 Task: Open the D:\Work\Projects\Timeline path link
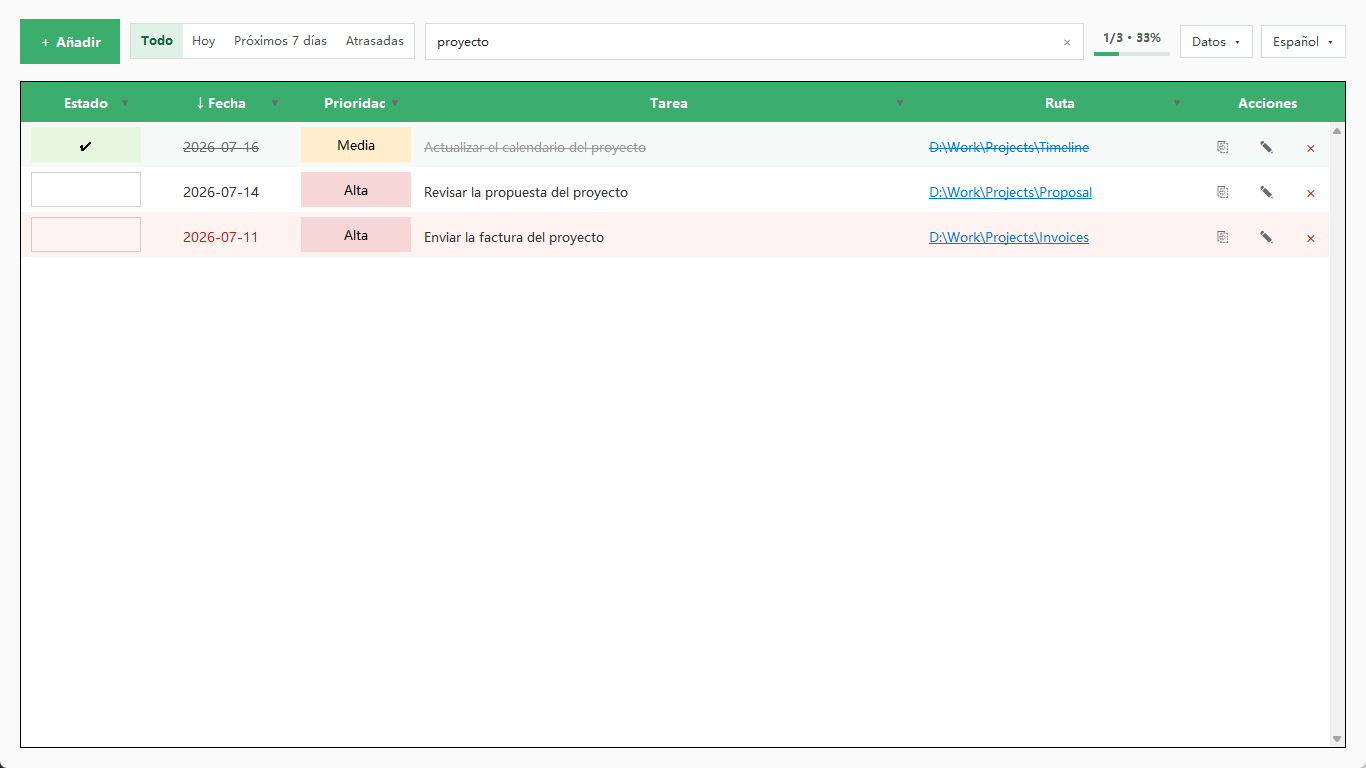pyautogui.click(x=1009, y=147)
